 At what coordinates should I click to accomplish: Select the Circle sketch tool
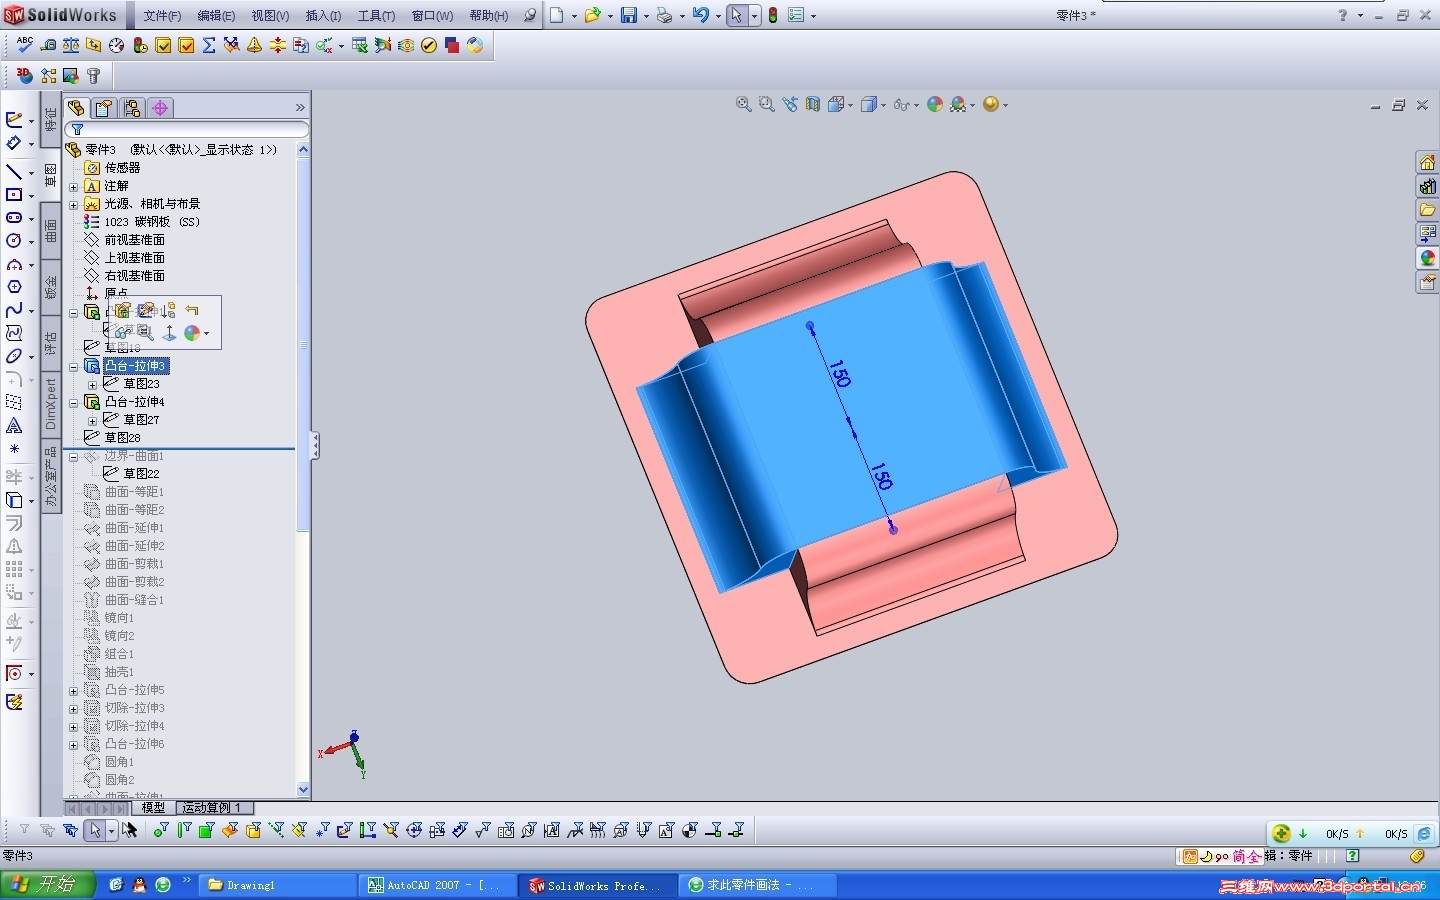tap(14, 241)
